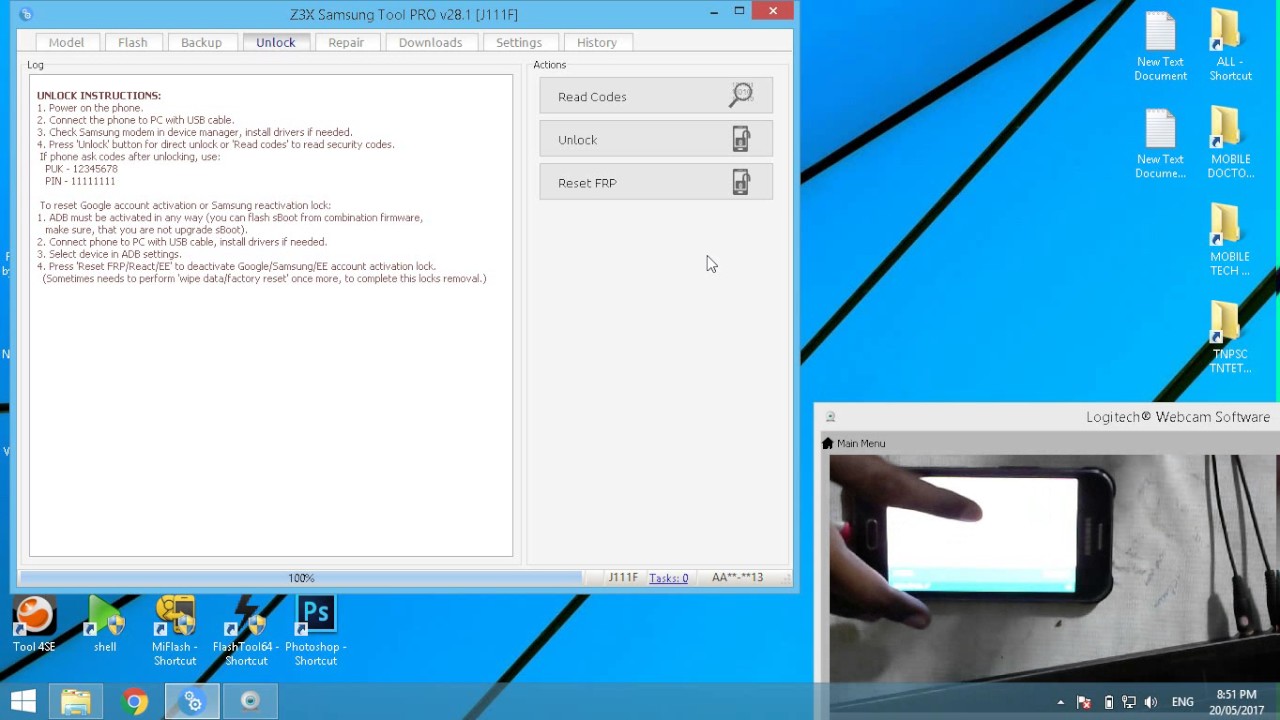The height and width of the screenshot is (720, 1280).
Task: Click the Z3X app icon in title bar
Action: (26, 14)
